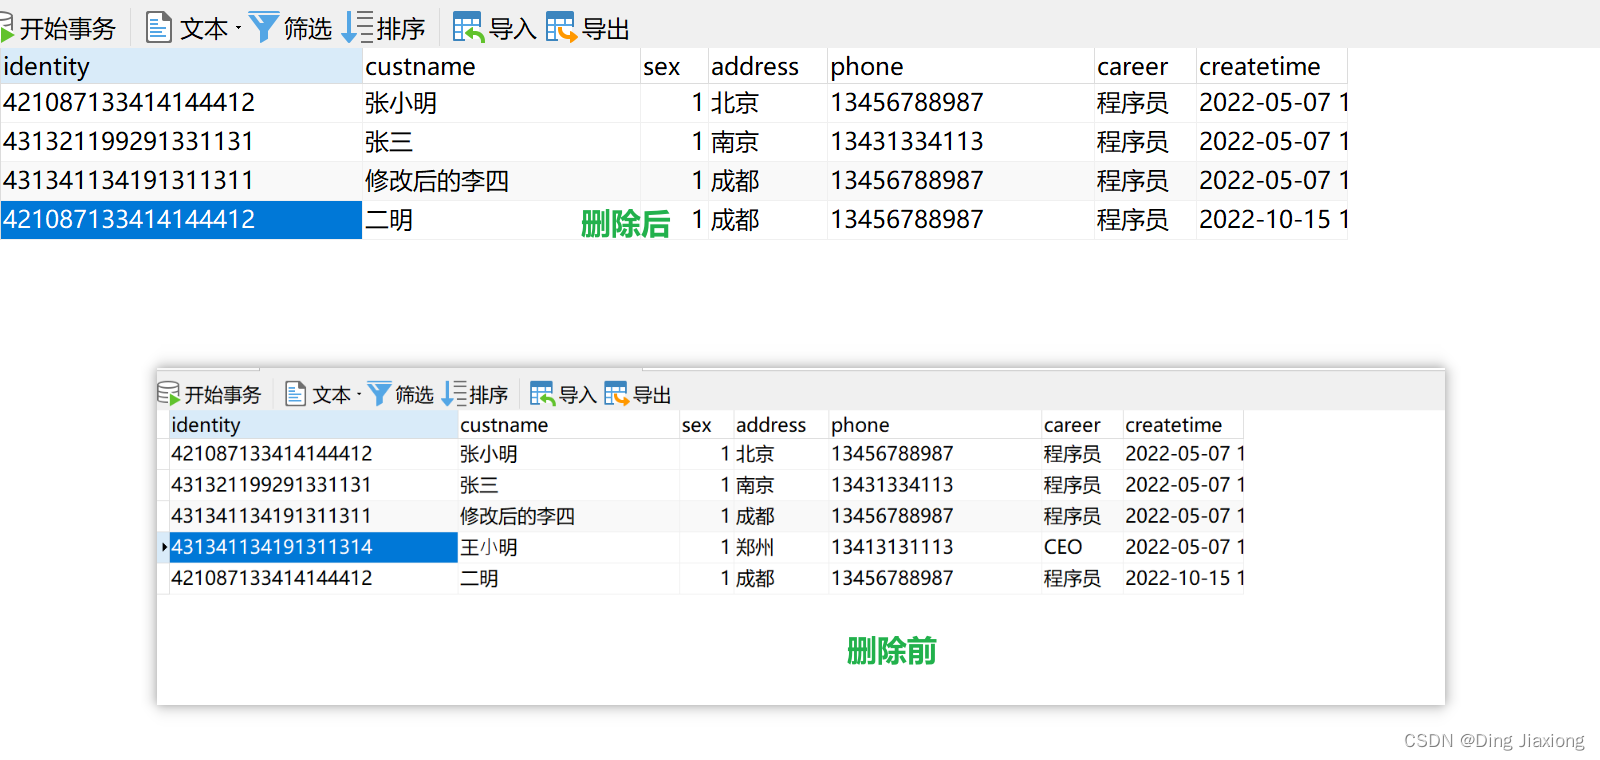Image resolution: width=1600 pixels, height=760 pixels.
Task: Select the identity column header in the lower window
Action: click(313, 425)
